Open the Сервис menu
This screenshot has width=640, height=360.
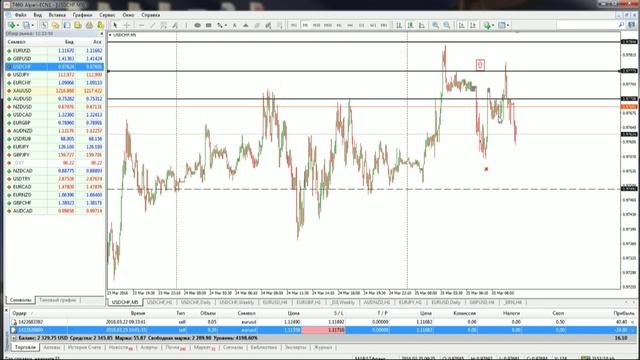click(x=107, y=15)
